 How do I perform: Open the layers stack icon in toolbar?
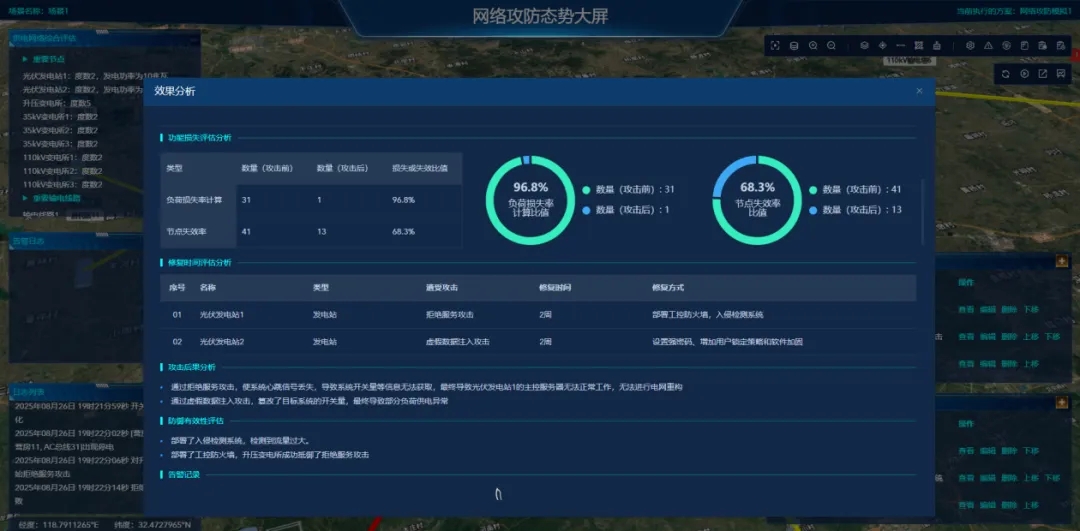click(x=864, y=46)
